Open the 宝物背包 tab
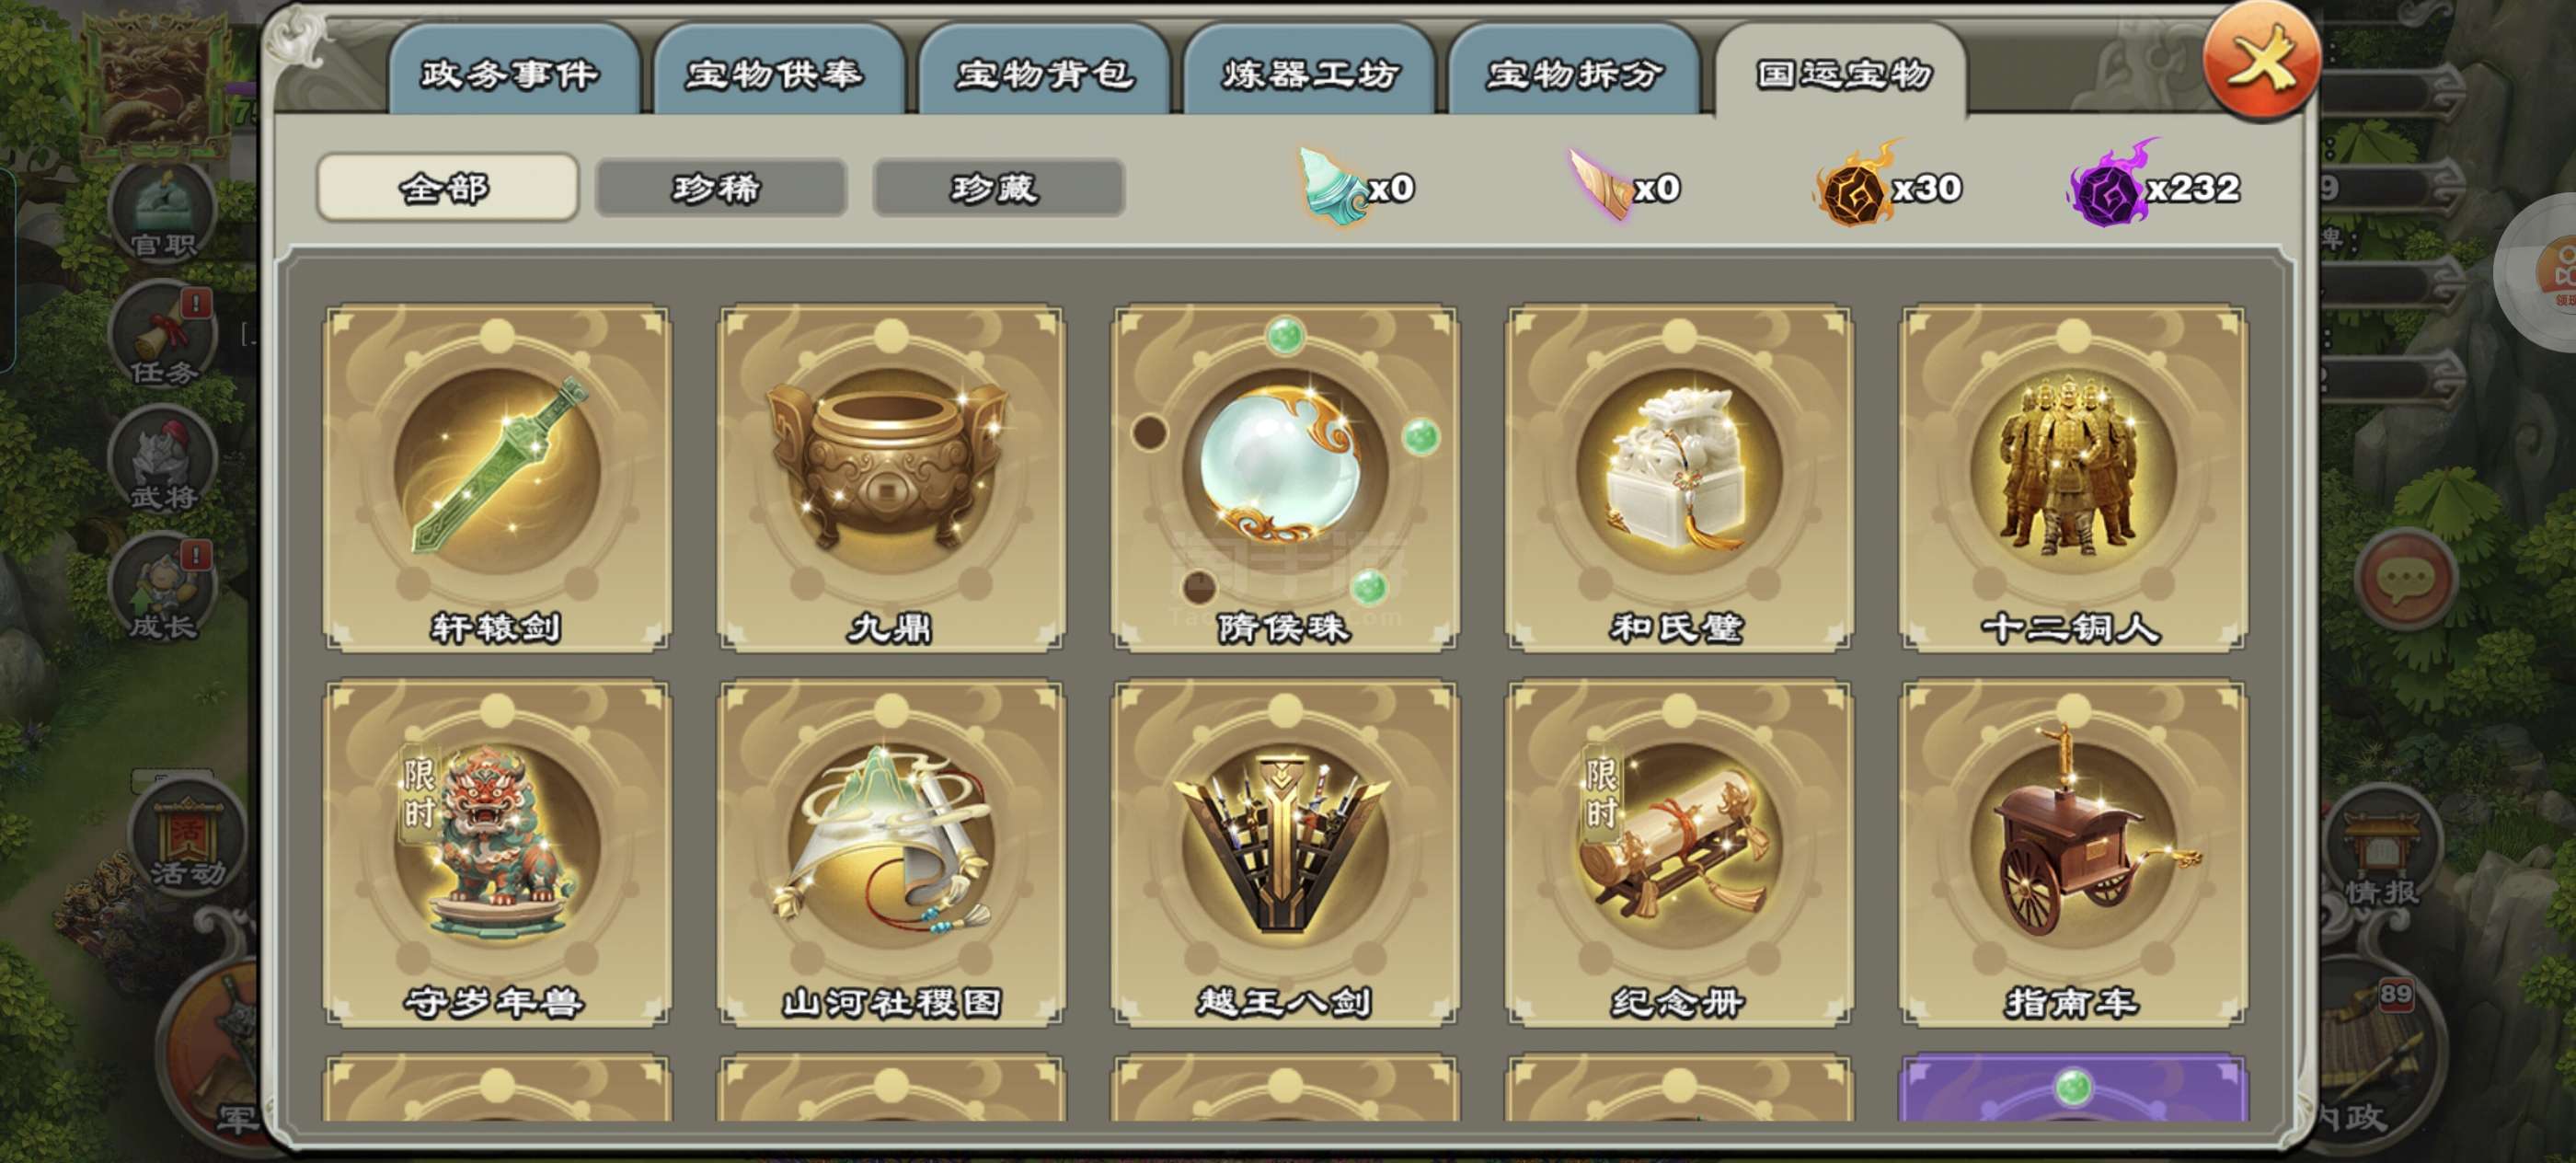 click(1044, 72)
